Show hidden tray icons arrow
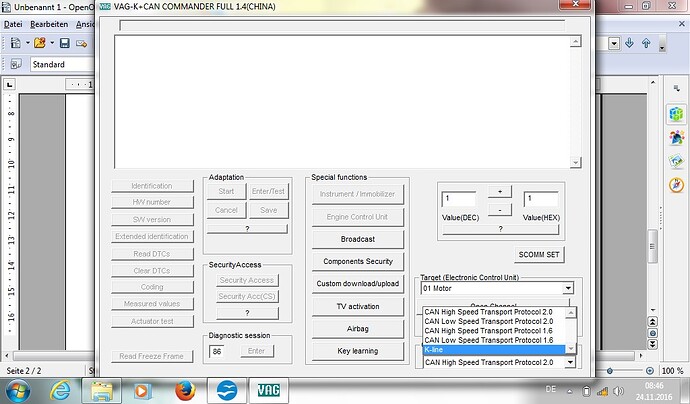The width and height of the screenshot is (690, 404). [x=570, y=391]
